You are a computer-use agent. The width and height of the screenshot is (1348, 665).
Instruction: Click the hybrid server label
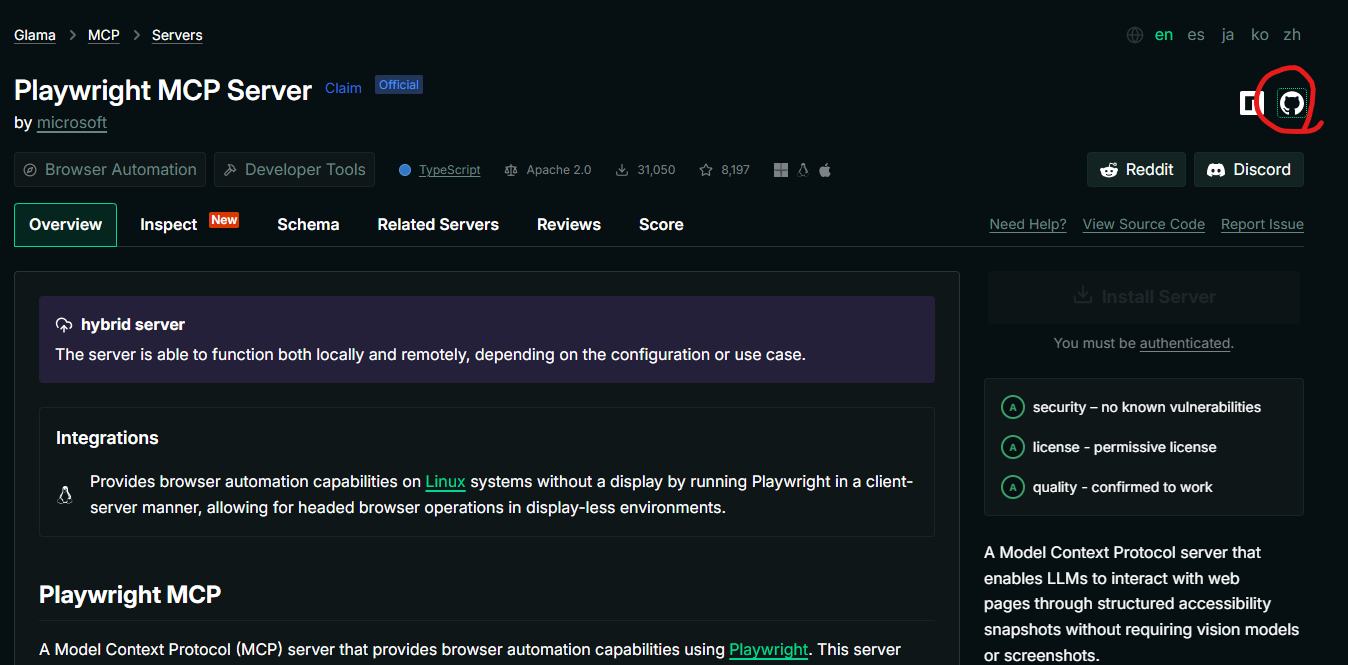133,325
